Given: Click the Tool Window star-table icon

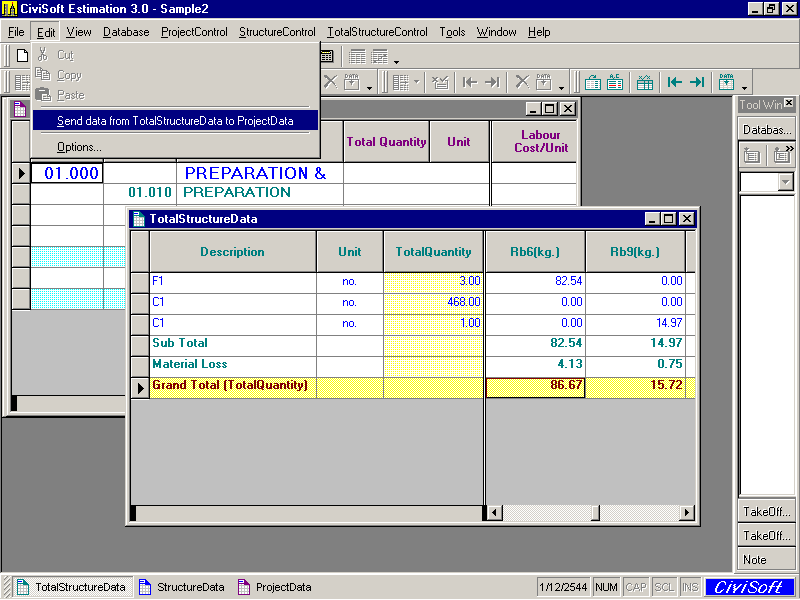Looking at the screenshot, I should 752,155.
